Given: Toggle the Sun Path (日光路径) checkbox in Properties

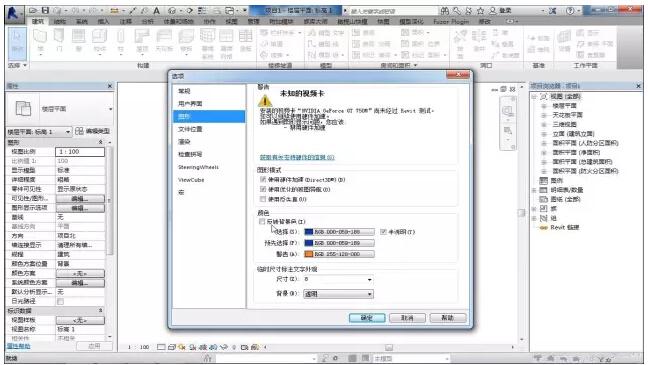Looking at the screenshot, I should point(60,301).
